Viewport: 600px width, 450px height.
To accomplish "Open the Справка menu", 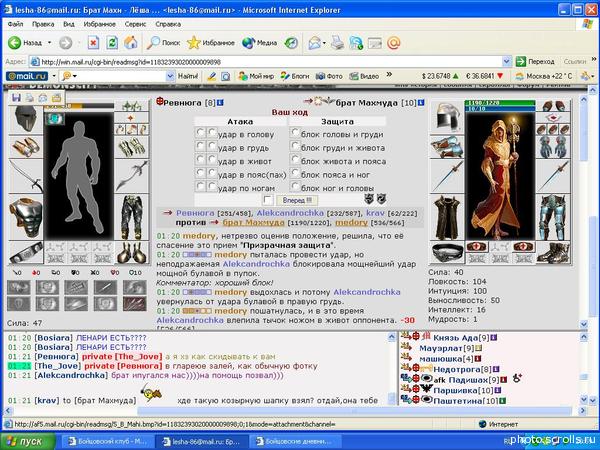I will [x=168, y=24].
